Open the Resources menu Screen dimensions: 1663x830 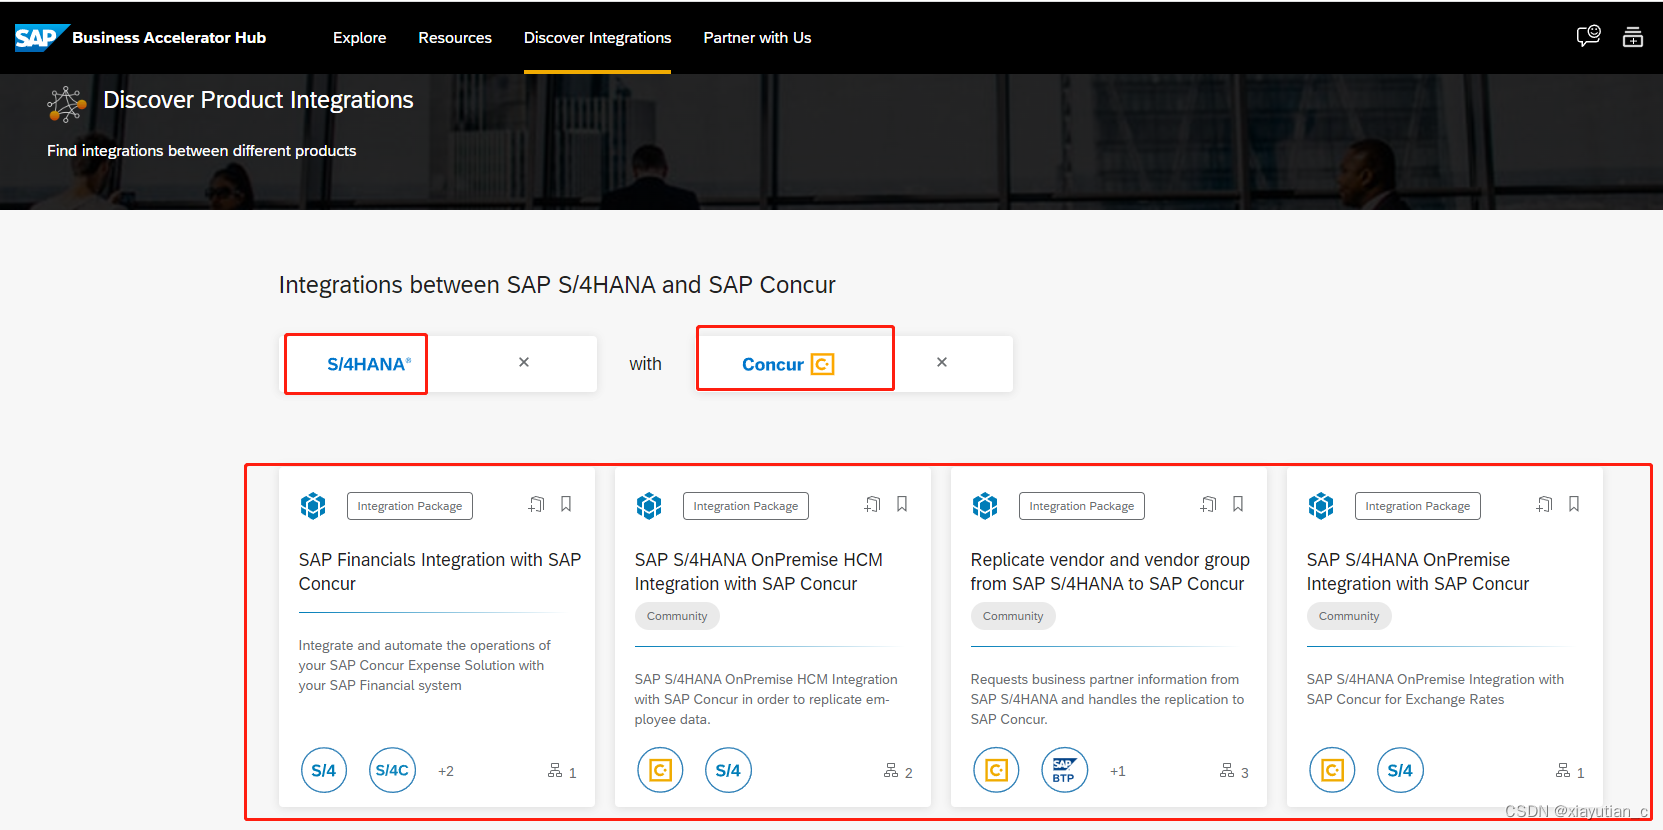[x=455, y=38]
